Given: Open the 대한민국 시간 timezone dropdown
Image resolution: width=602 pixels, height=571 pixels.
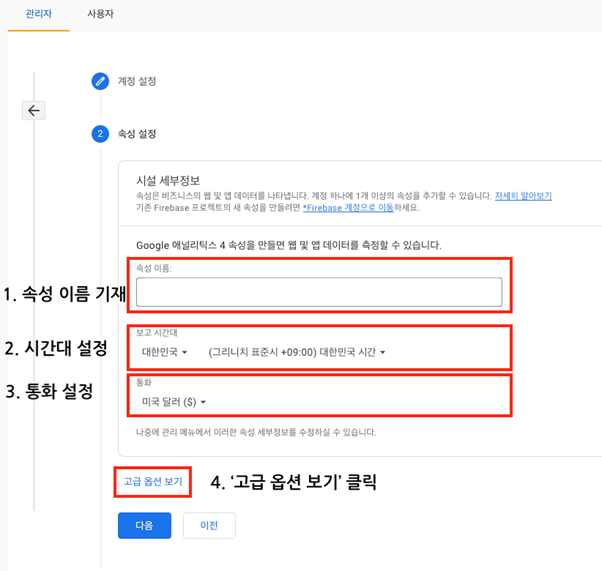Looking at the screenshot, I should click(297, 352).
